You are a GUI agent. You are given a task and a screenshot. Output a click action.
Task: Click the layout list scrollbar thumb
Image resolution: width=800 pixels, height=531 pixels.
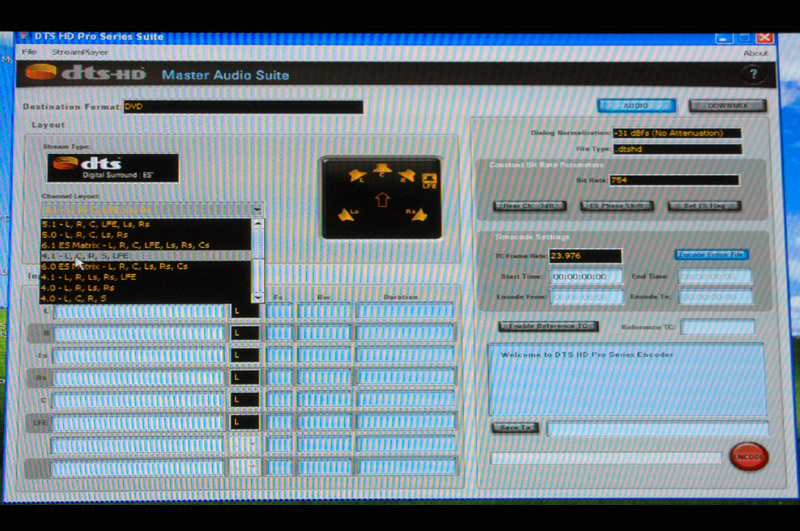coord(258,243)
